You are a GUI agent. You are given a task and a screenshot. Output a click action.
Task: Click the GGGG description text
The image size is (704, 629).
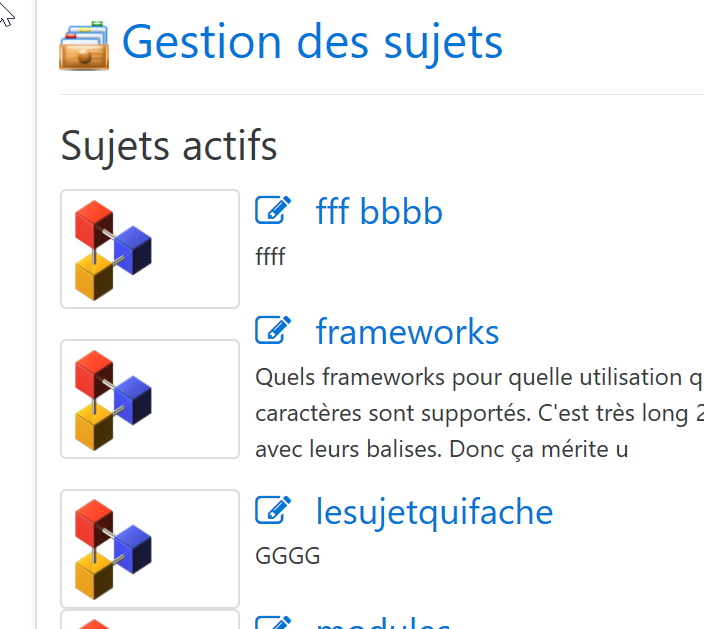(x=287, y=556)
